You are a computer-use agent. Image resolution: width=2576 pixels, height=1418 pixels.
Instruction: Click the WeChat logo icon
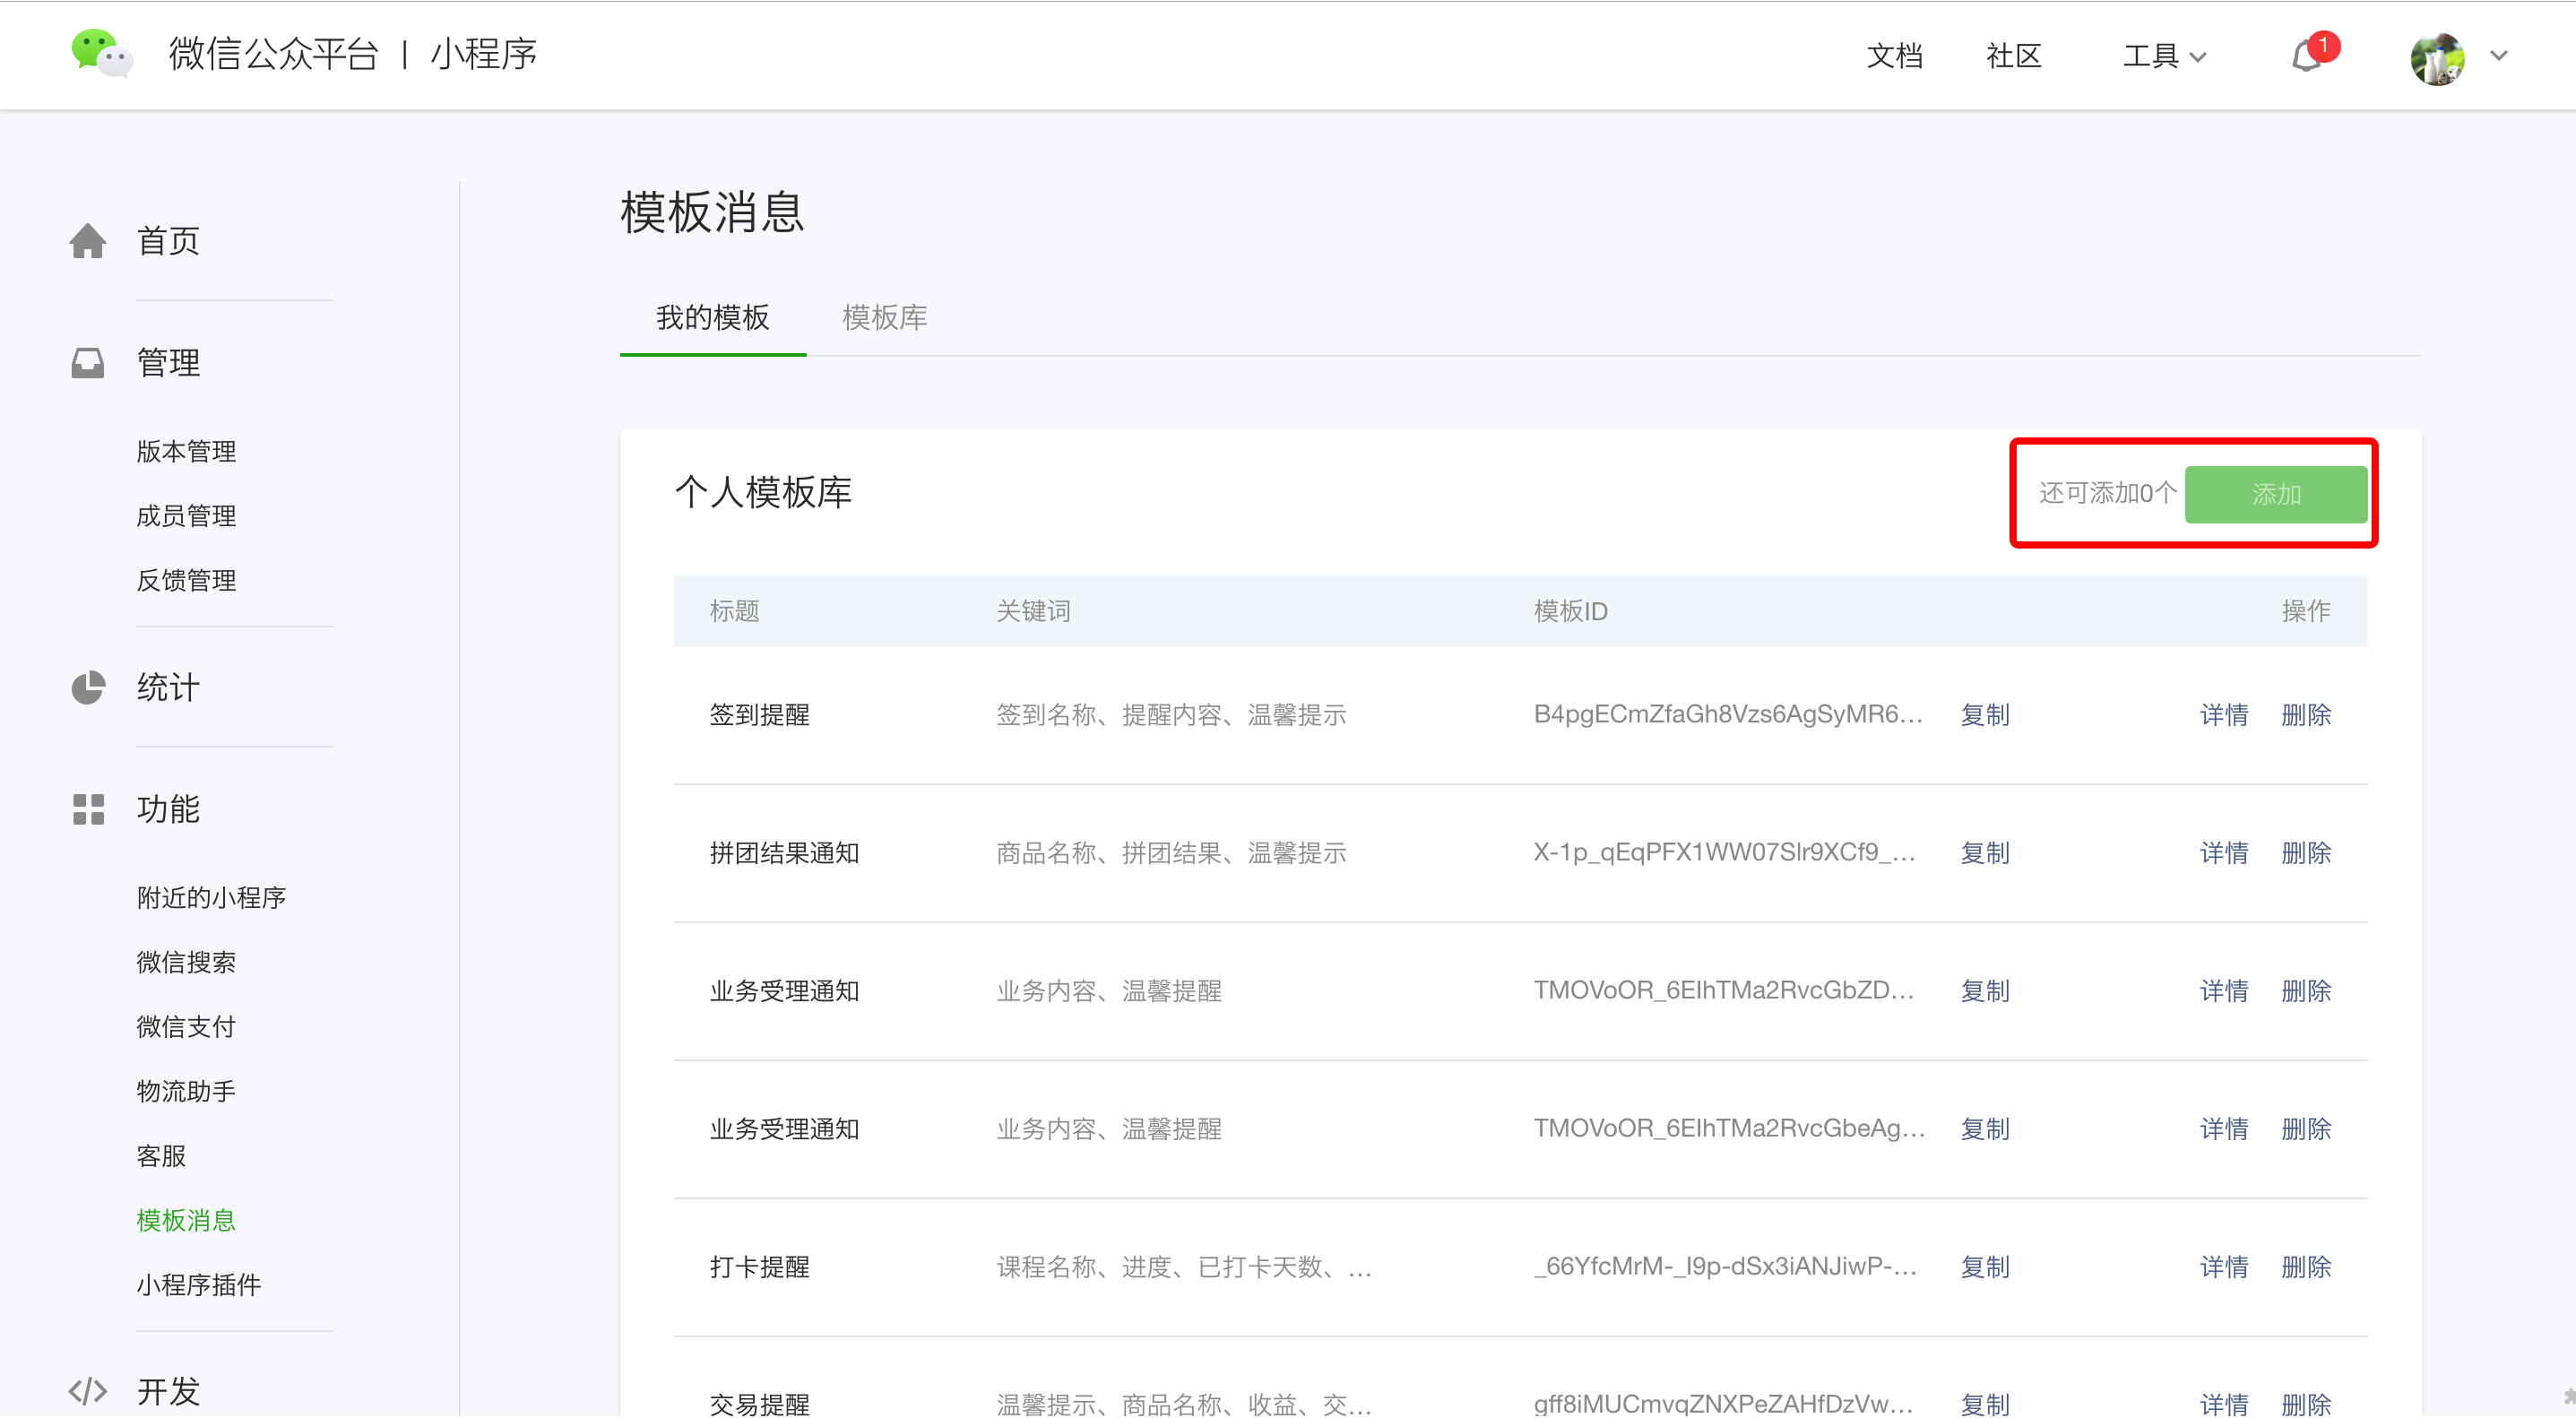click(101, 53)
